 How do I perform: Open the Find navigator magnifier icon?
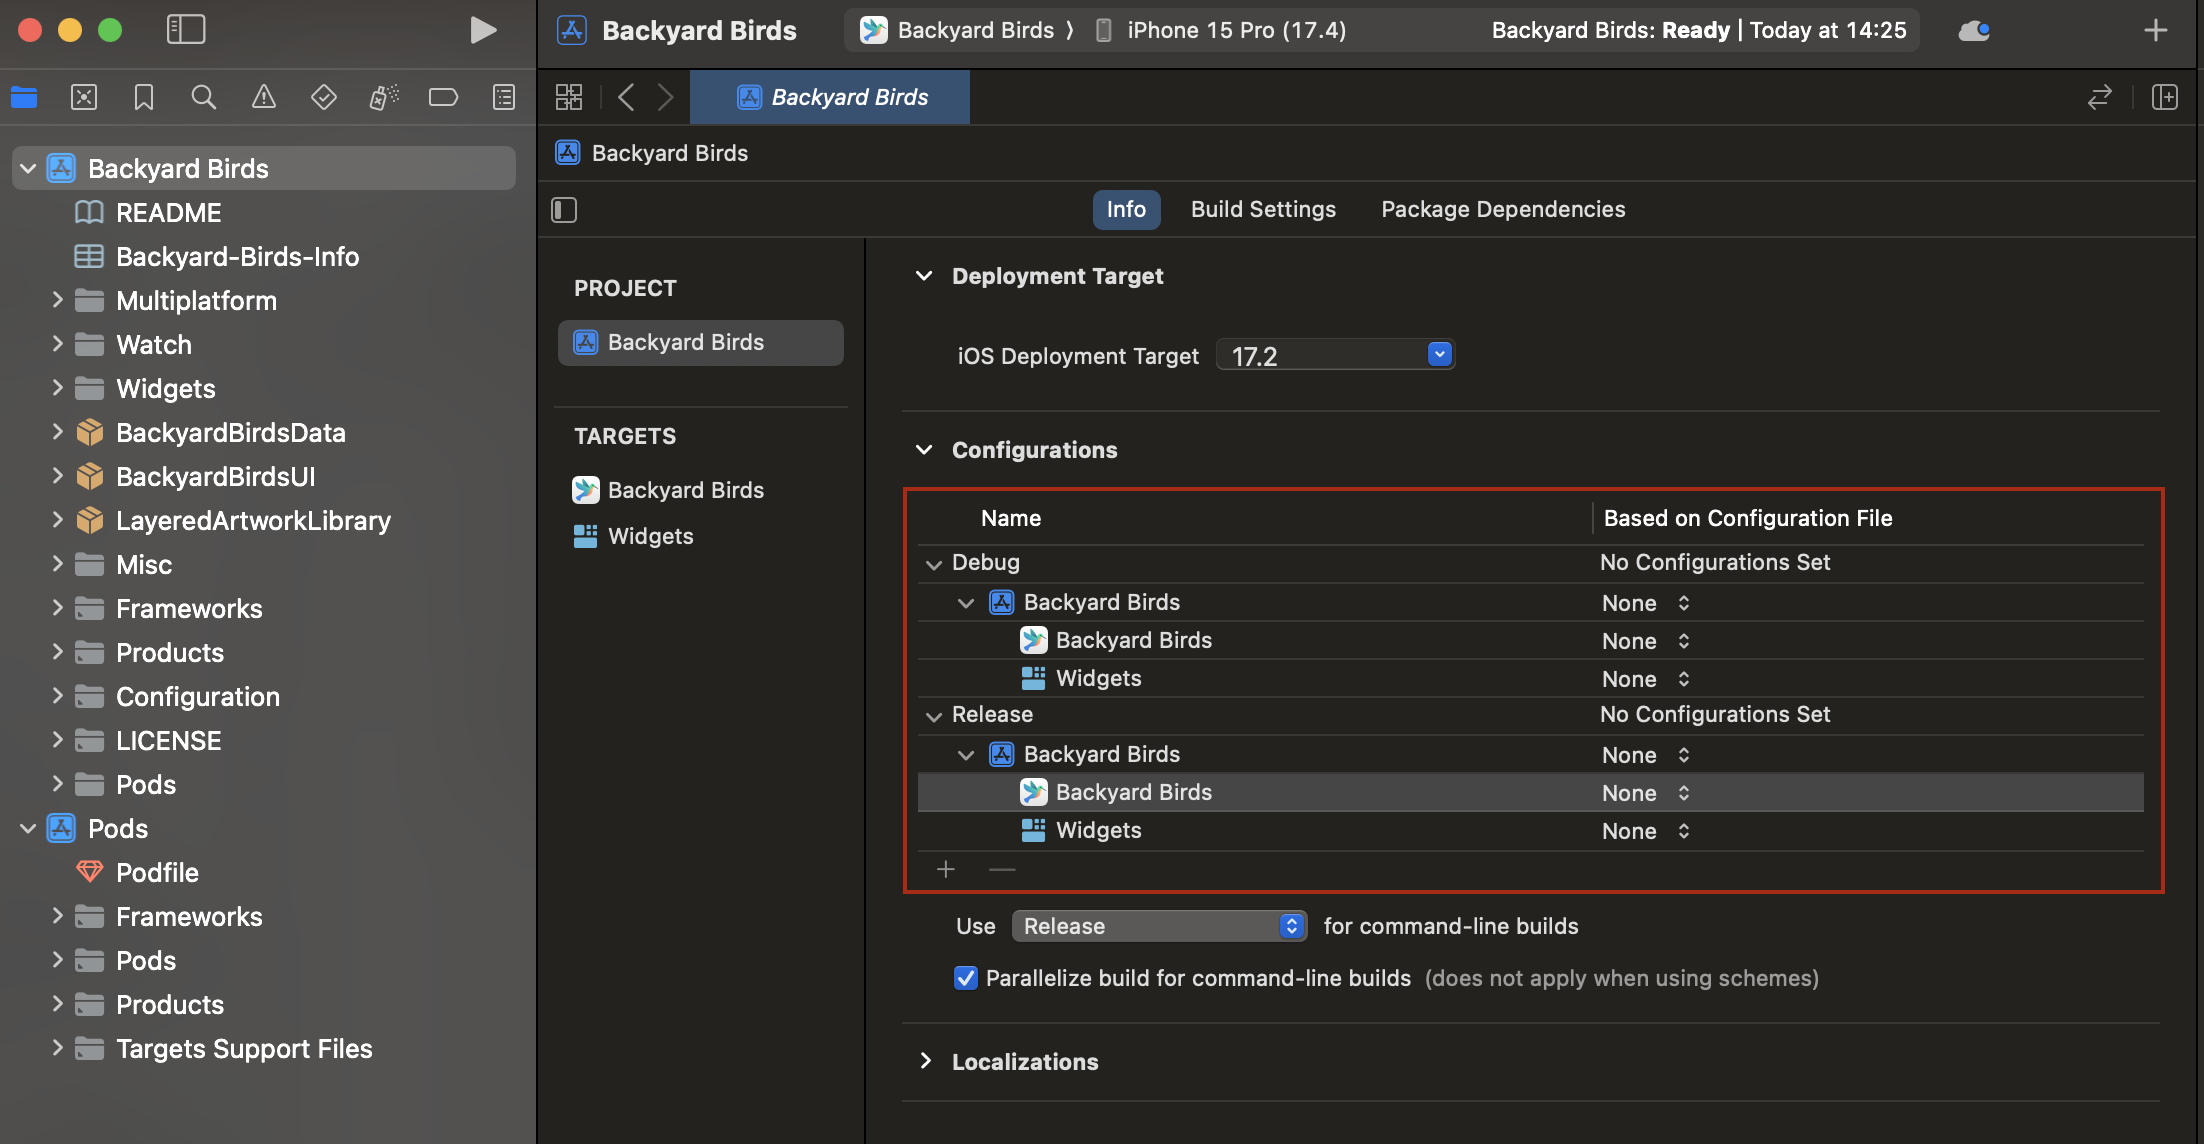pos(204,97)
